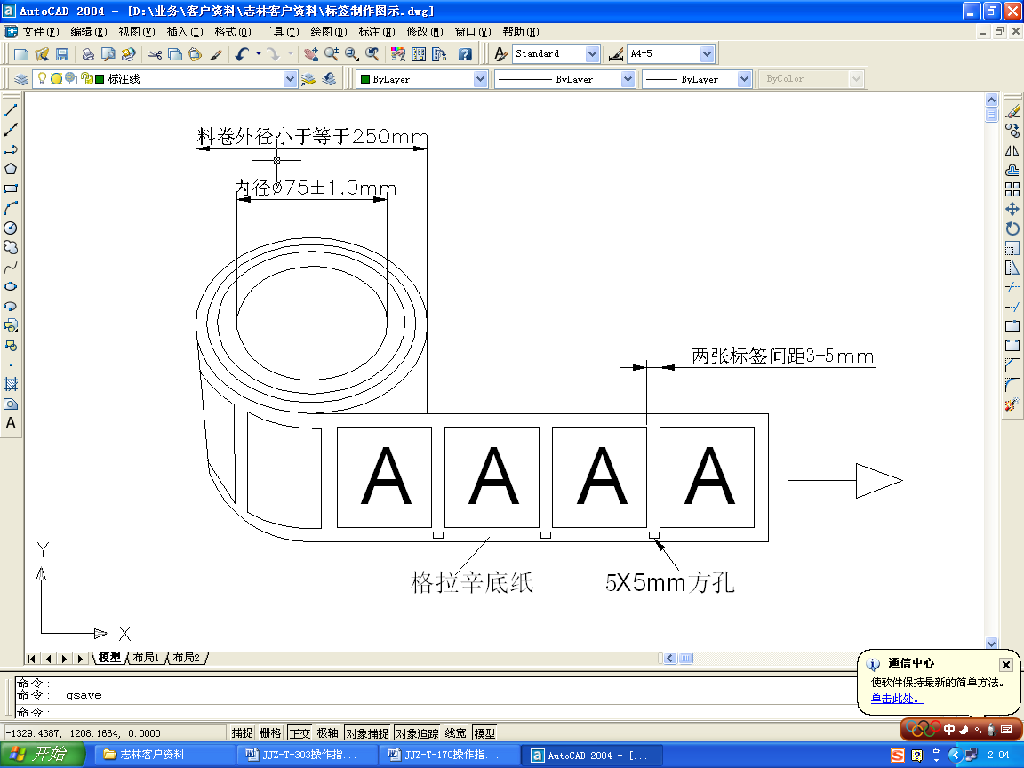The image size is (1024, 768).
Task: Expand the 标注线 layer dropdown
Action: tap(290, 79)
